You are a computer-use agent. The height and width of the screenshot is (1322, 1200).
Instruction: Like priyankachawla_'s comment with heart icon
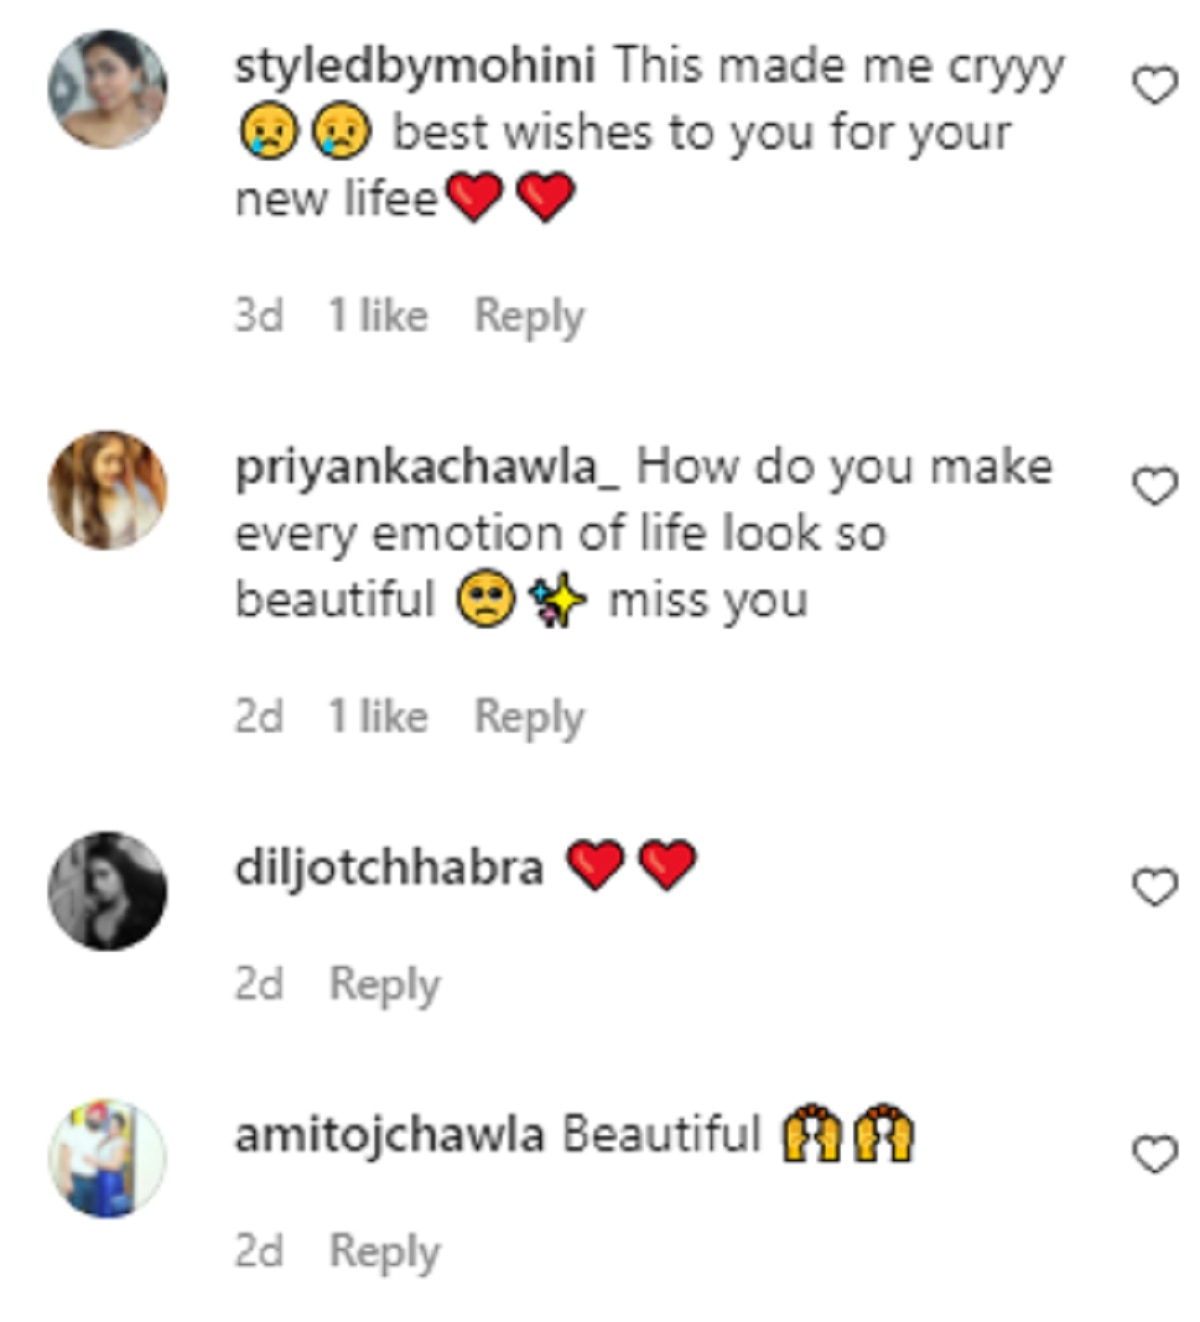(1155, 487)
